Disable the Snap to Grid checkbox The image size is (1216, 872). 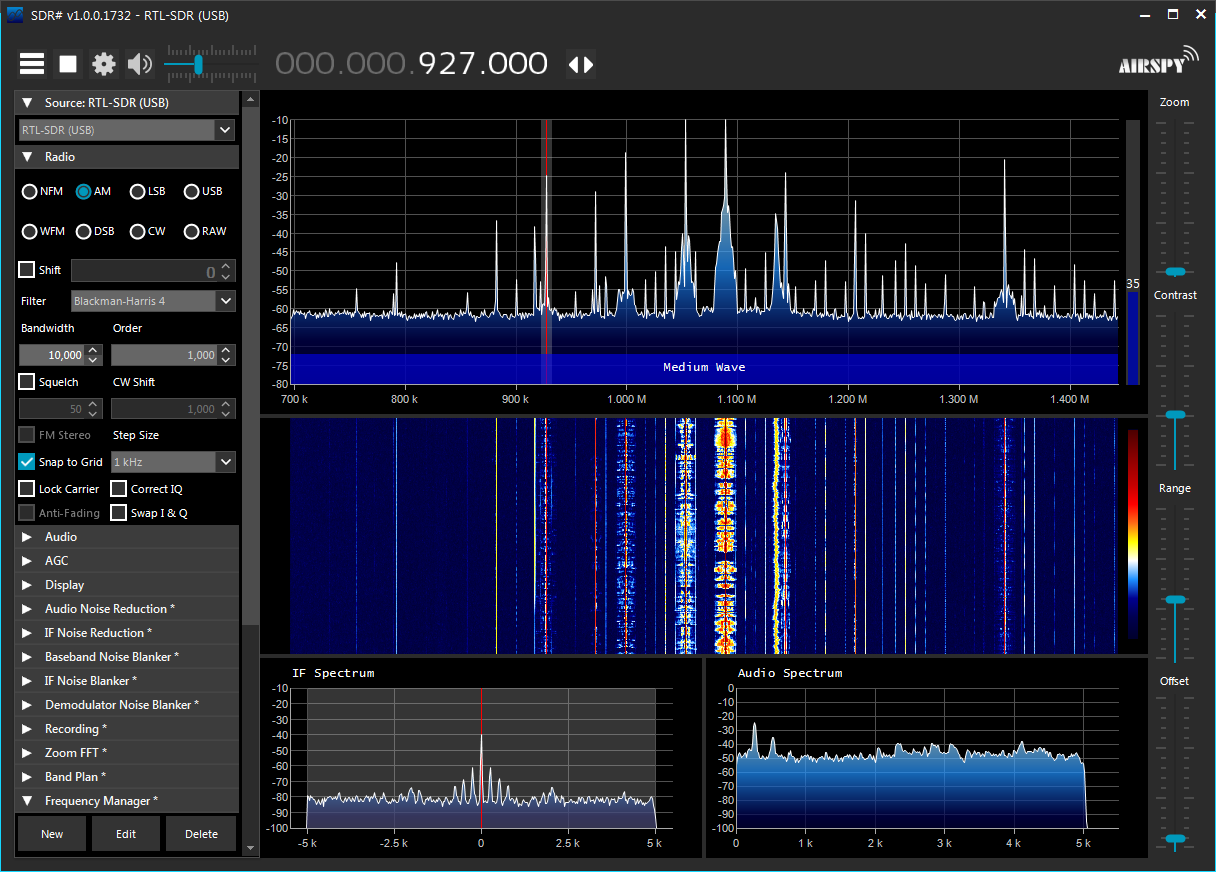(27, 462)
